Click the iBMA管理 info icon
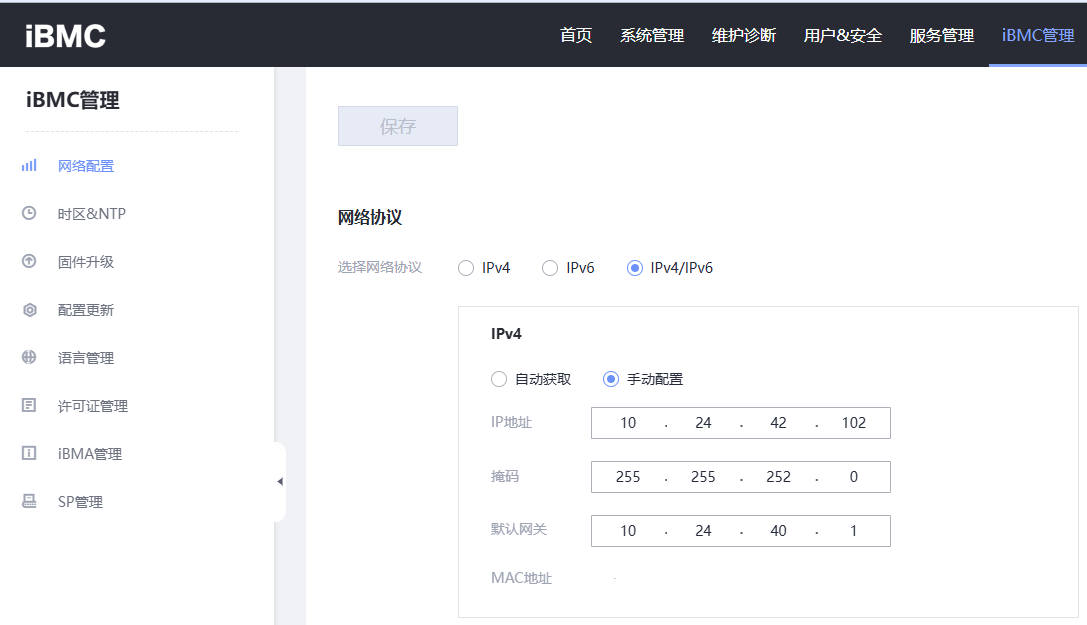The height and width of the screenshot is (625, 1087). coord(29,453)
